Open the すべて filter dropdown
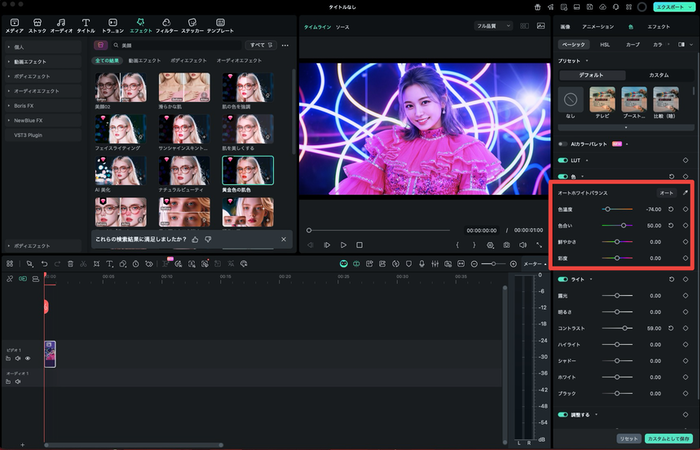This screenshot has height=450, width=700. pyautogui.click(x=261, y=45)
